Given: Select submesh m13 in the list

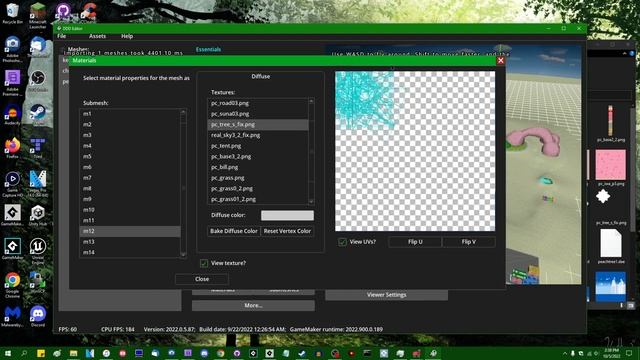Looking at the screenshot, I should [130, 242].
